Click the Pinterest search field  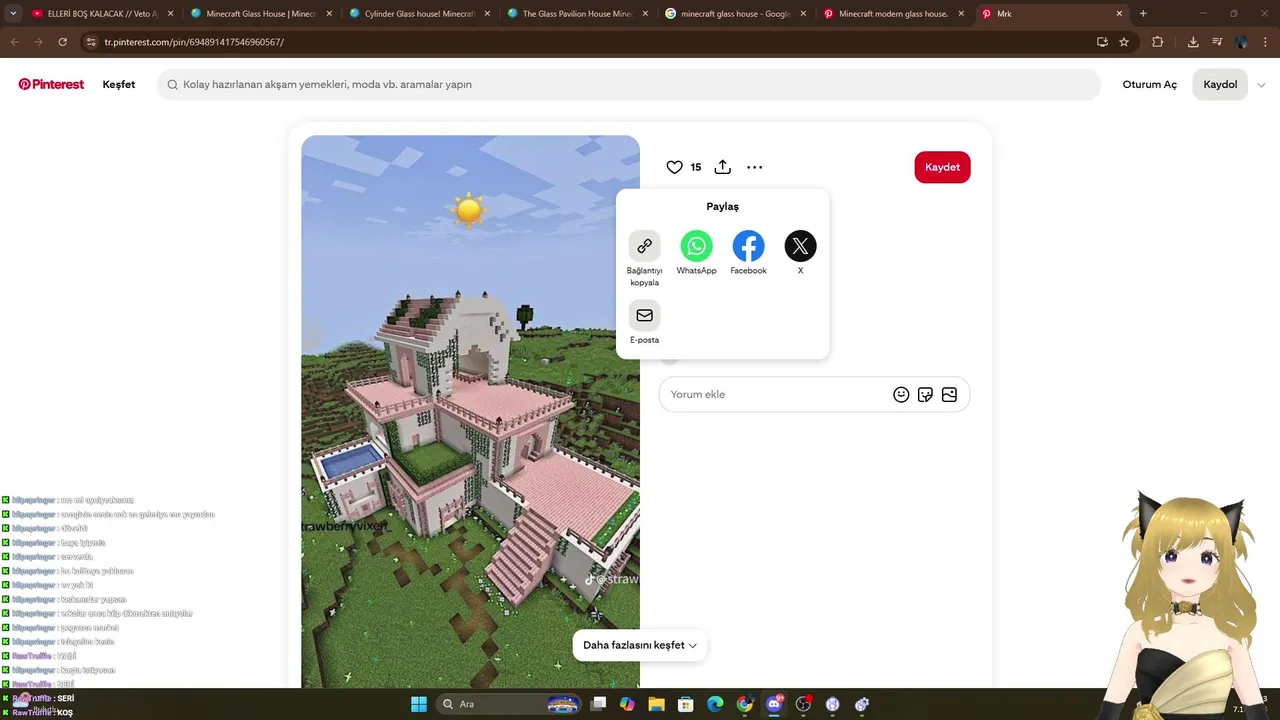coord(629,85)
